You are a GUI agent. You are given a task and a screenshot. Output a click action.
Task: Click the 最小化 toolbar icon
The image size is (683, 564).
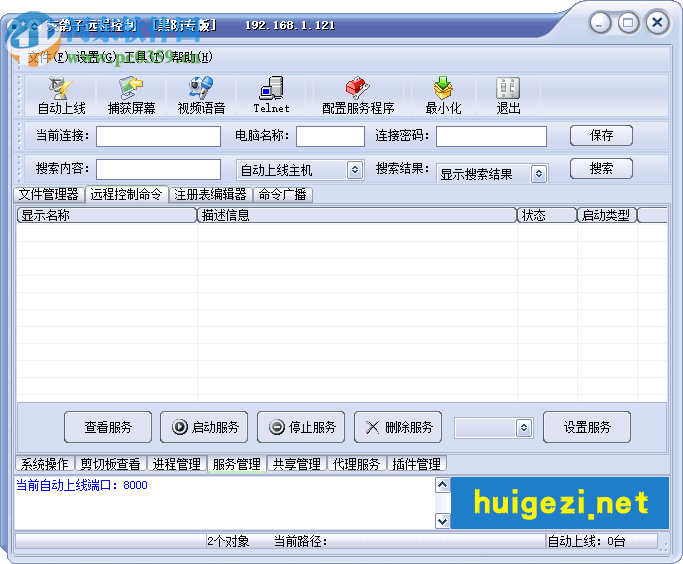(443, 95)
